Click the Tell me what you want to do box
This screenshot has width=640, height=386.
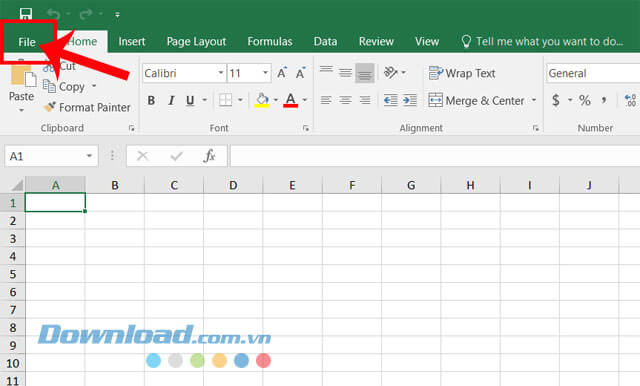pyautogui.click(x=542, y=42)
